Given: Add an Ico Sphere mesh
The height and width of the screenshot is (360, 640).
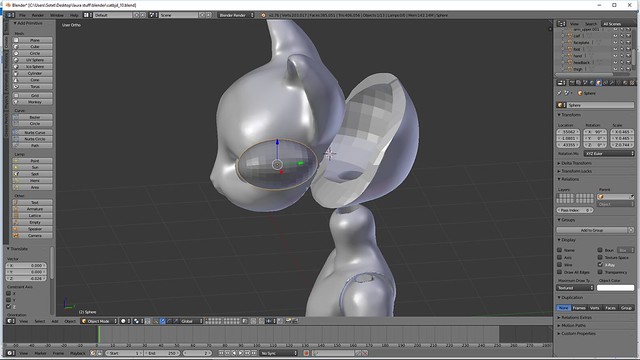Looking at the screenshot, I should click(32, 67).
